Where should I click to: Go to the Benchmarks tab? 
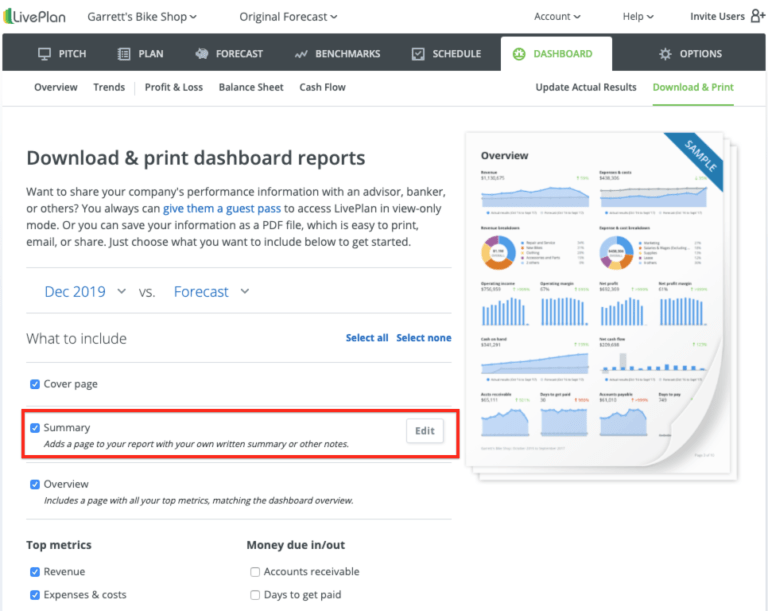click(x=337, y=54)
